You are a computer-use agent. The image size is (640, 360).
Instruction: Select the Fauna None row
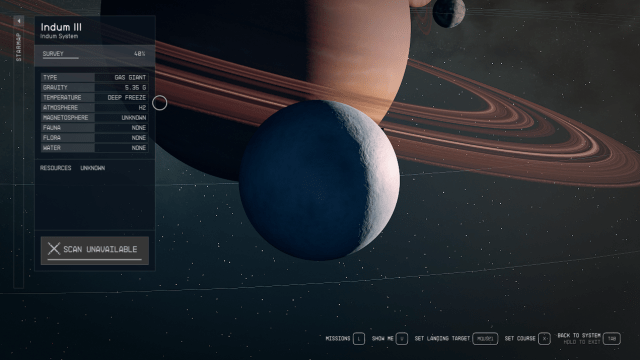pyautogui.click(x=95, y=127)
